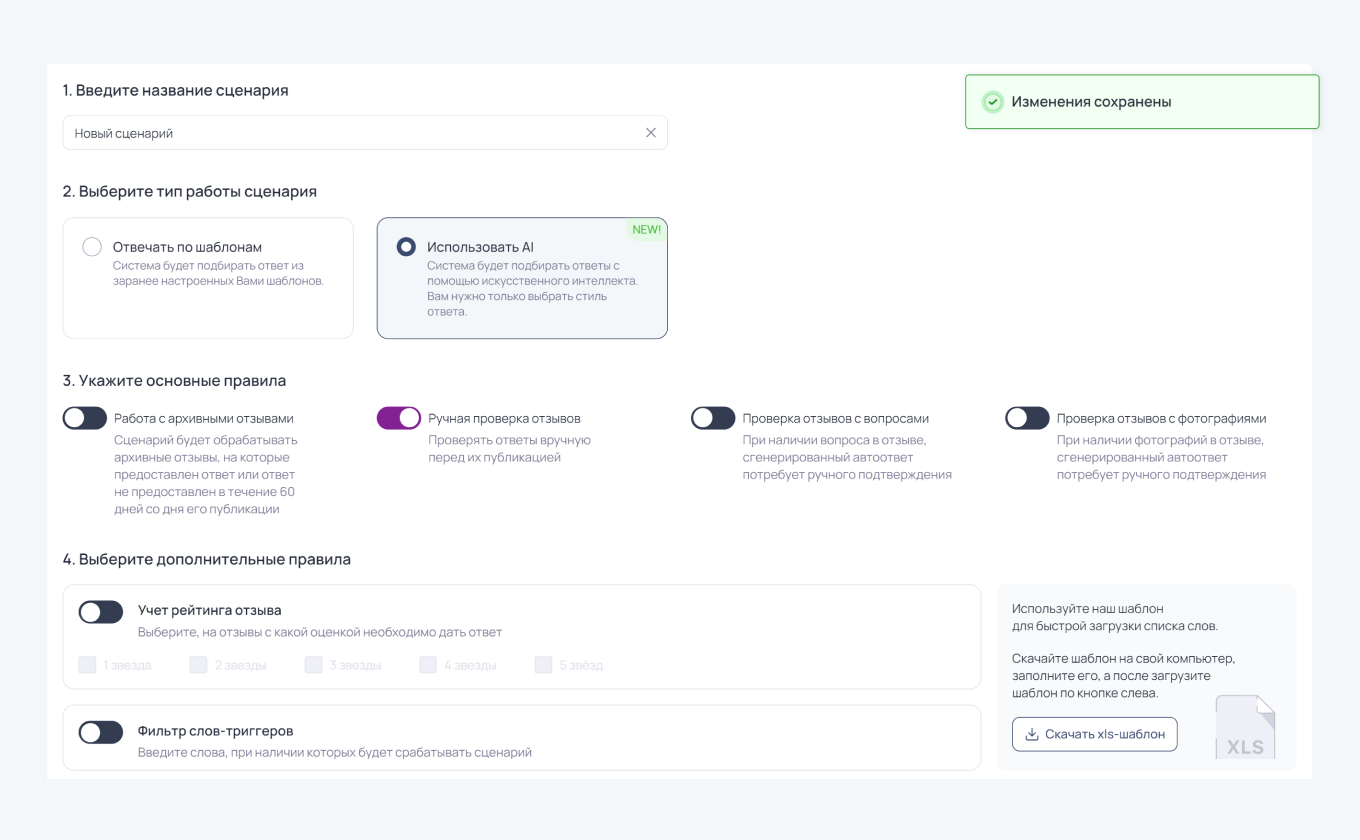This screenshot has width=1360, height=840.
Task: Tick the '3 звезды' checkbox
Action: tap(313, 665)
